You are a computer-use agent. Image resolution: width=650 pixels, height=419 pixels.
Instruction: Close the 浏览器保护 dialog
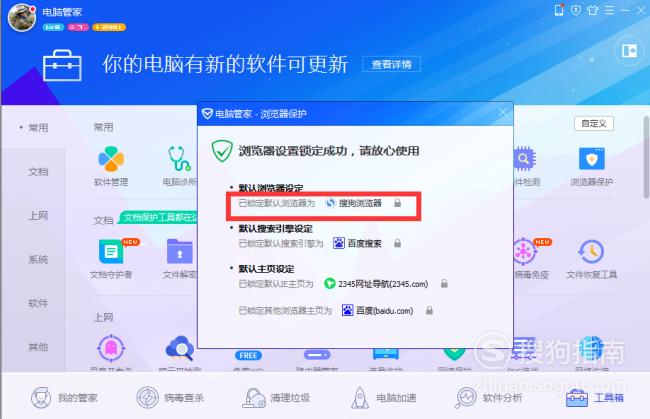click(503, 113)
